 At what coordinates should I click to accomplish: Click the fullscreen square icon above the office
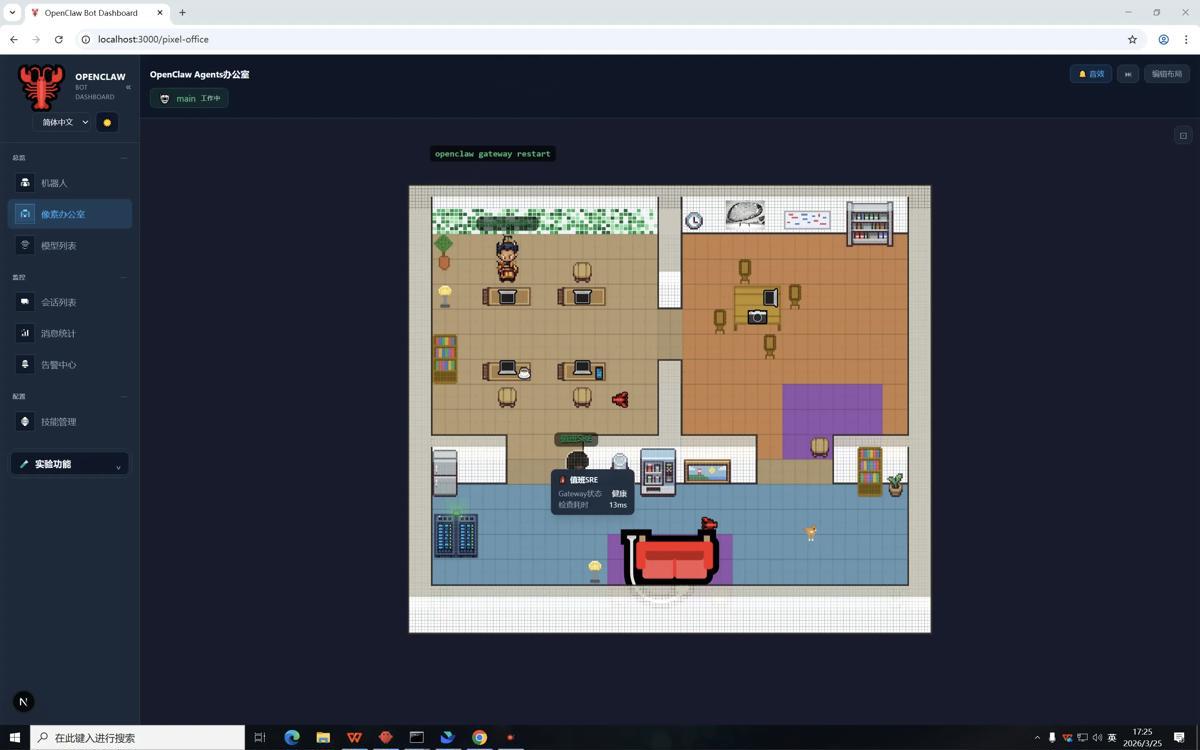1183,136
